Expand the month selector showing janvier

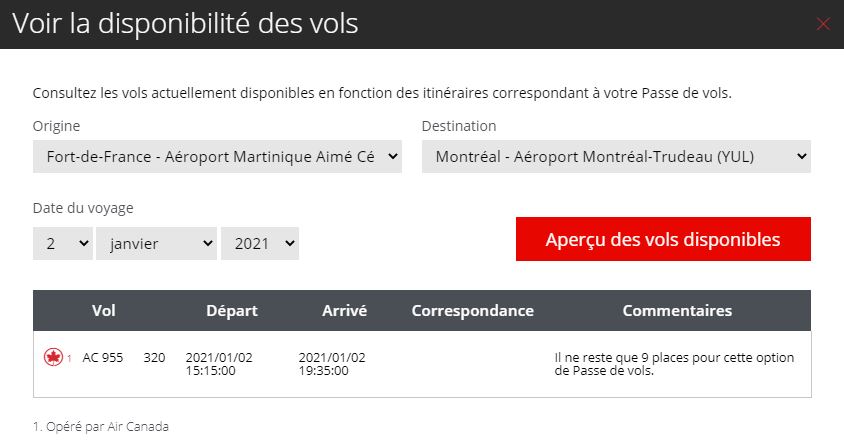[156, 242]
